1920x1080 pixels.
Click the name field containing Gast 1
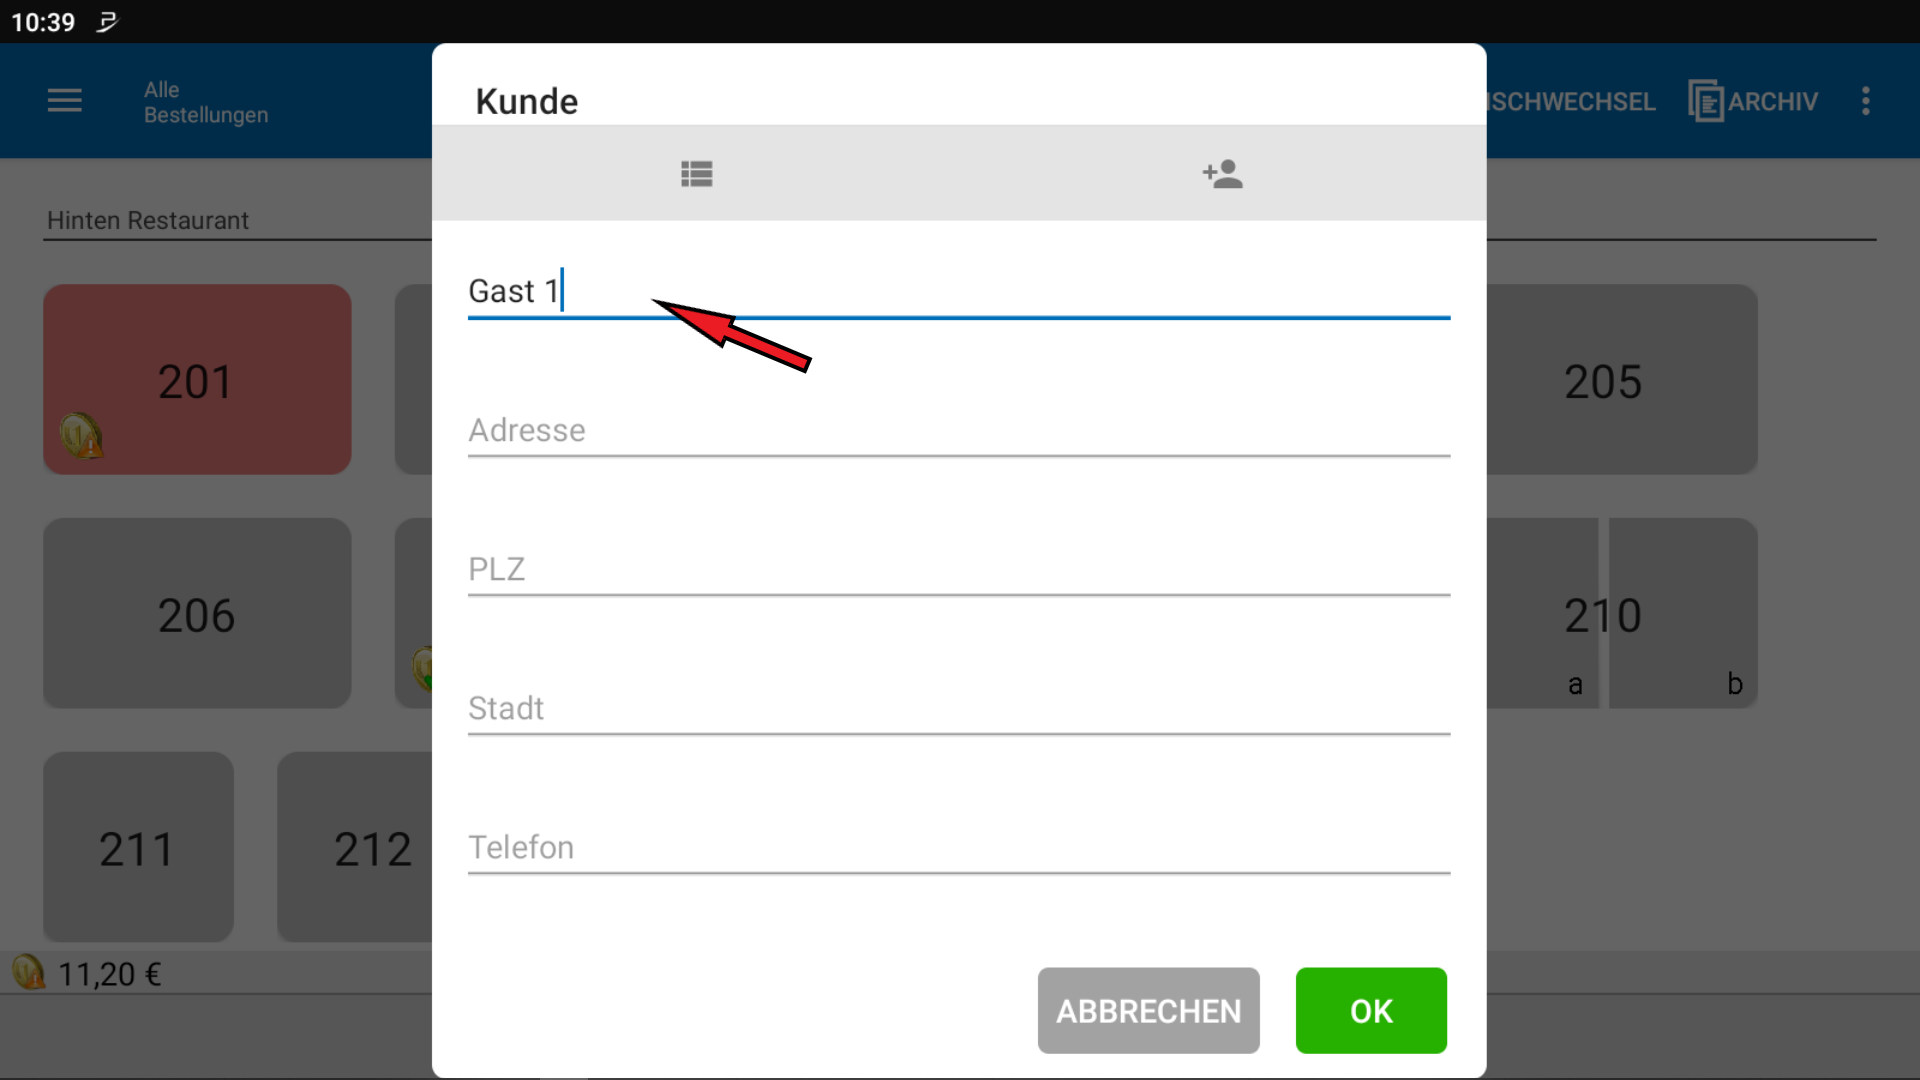[958, 291]
